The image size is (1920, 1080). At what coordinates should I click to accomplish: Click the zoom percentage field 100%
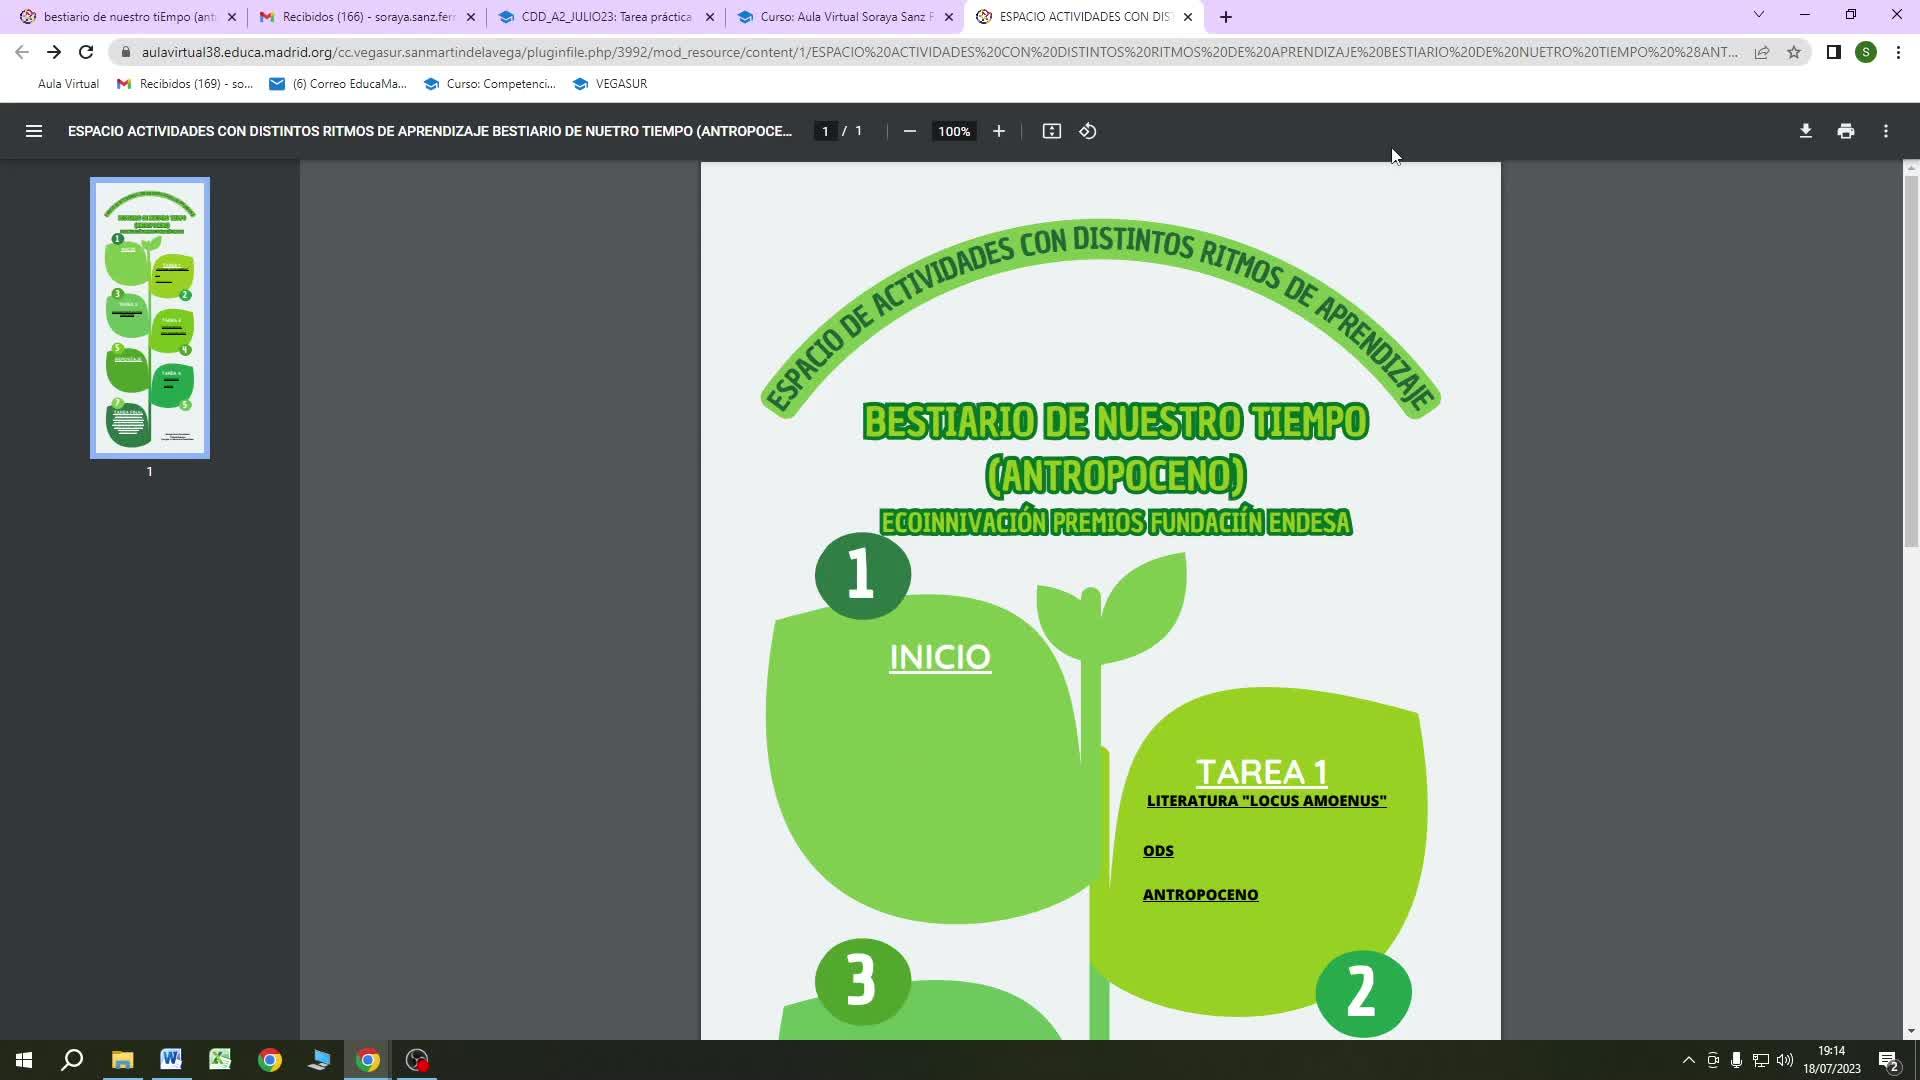[953, 131]
